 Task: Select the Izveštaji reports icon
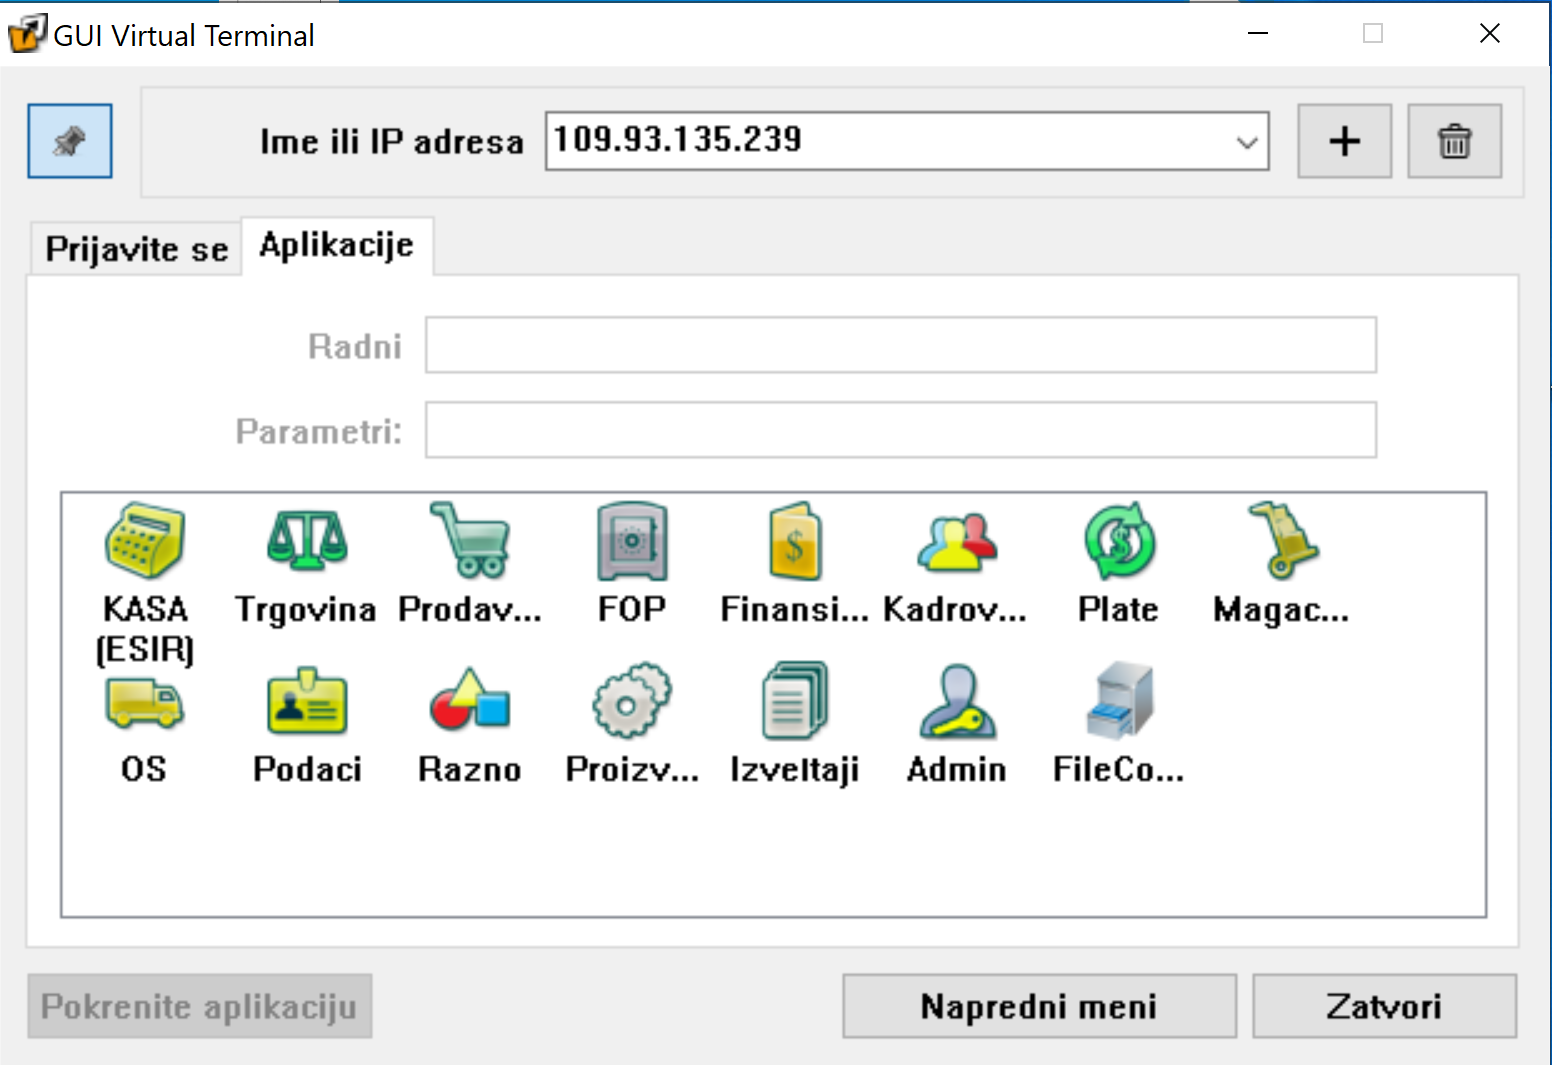[x=794, y=702]
